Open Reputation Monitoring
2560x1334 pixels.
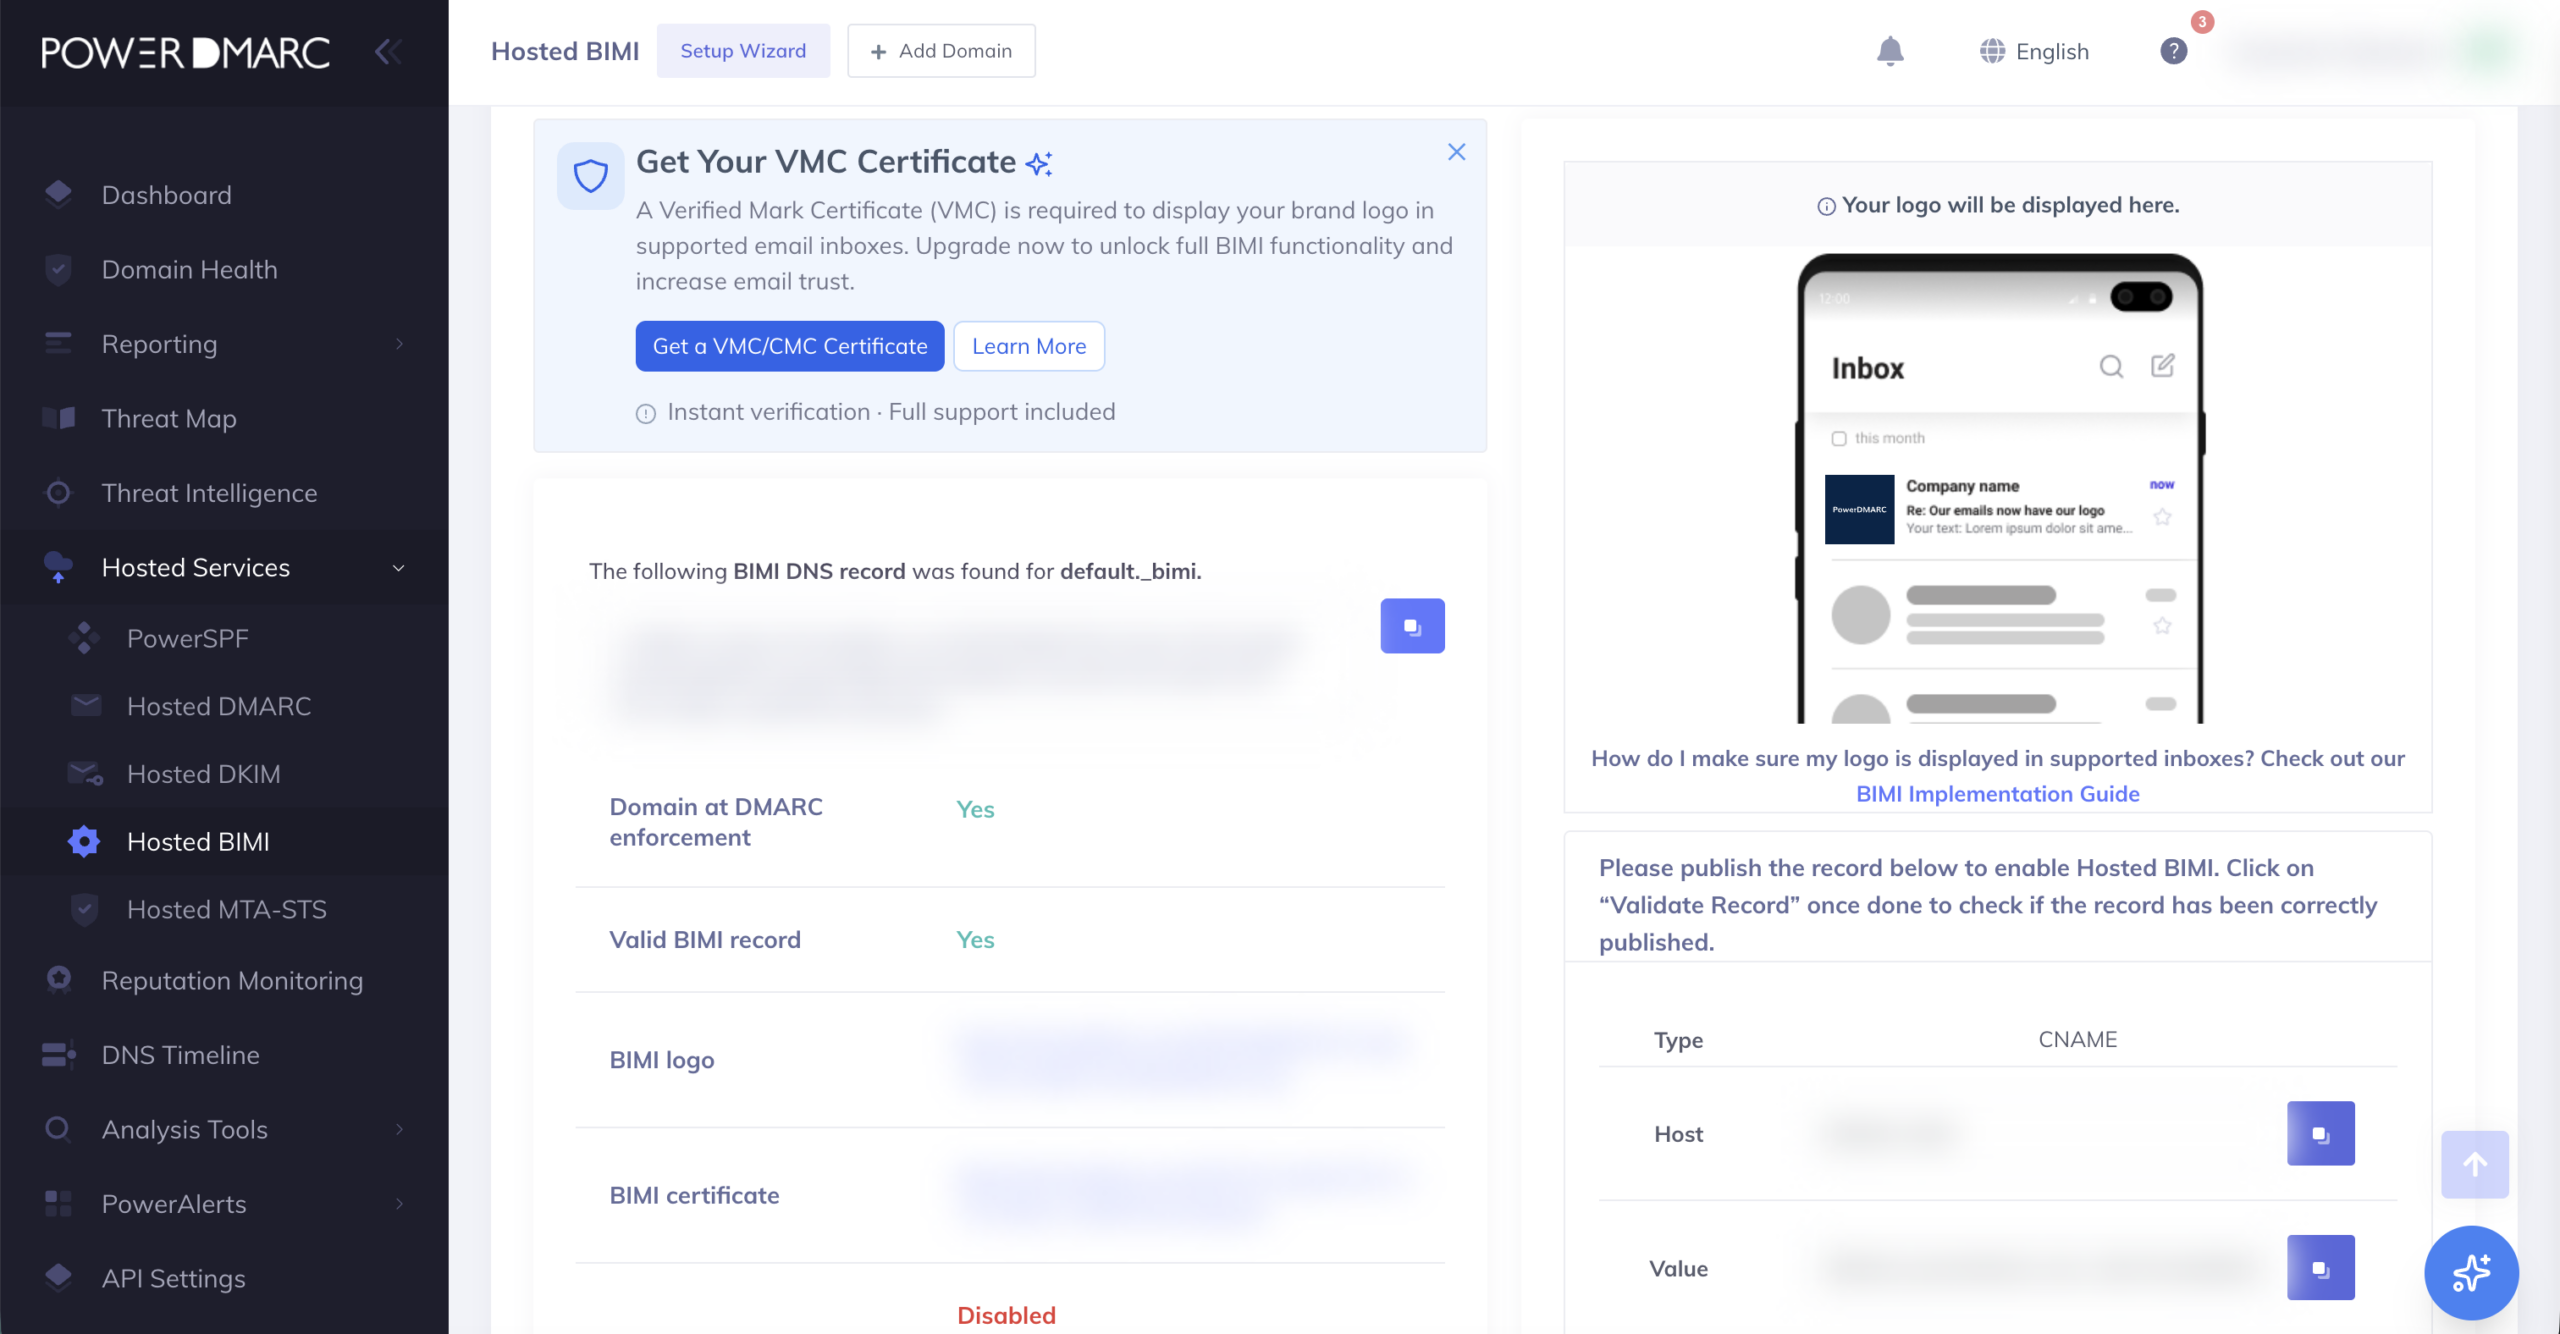(x=232, y=980)
